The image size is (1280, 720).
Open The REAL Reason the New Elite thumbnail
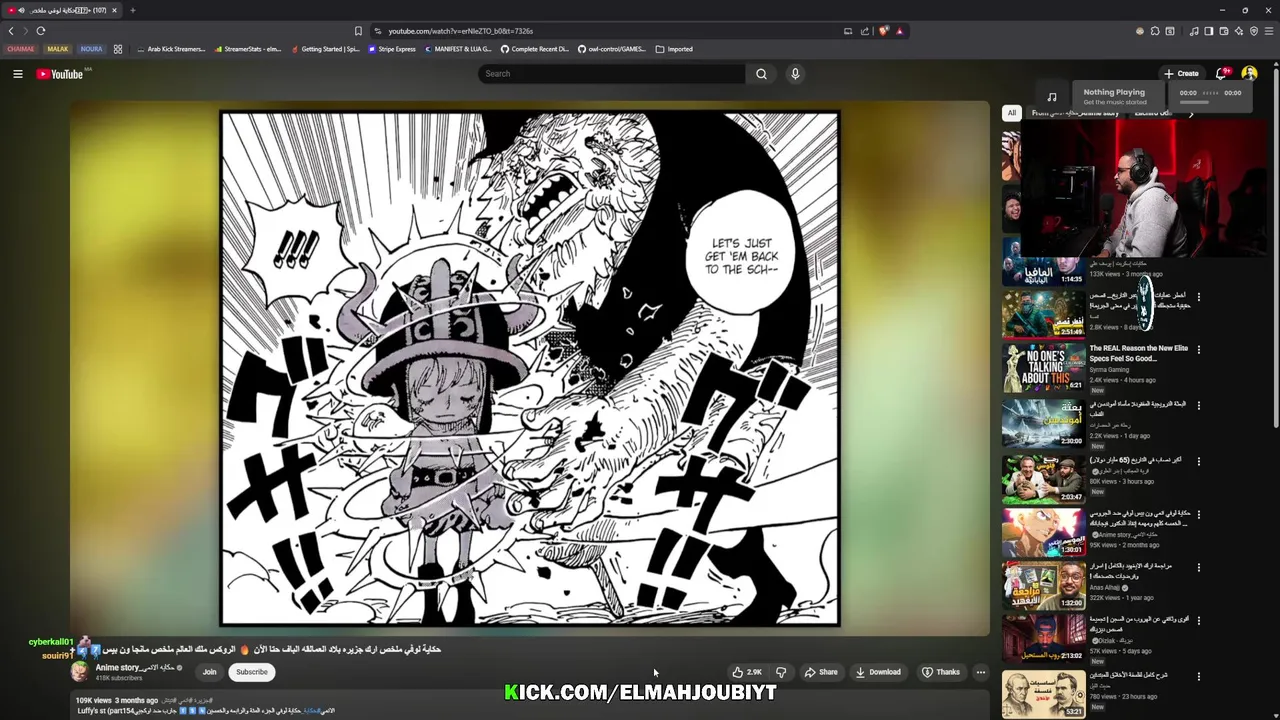pos(1043,367)
